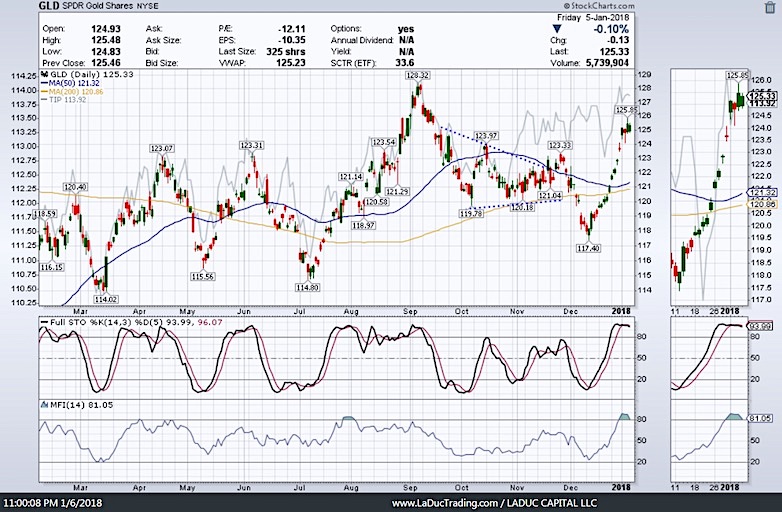Click the 123.31 June high label
This screenshot has width=782, height=512.
click(251, 145)
